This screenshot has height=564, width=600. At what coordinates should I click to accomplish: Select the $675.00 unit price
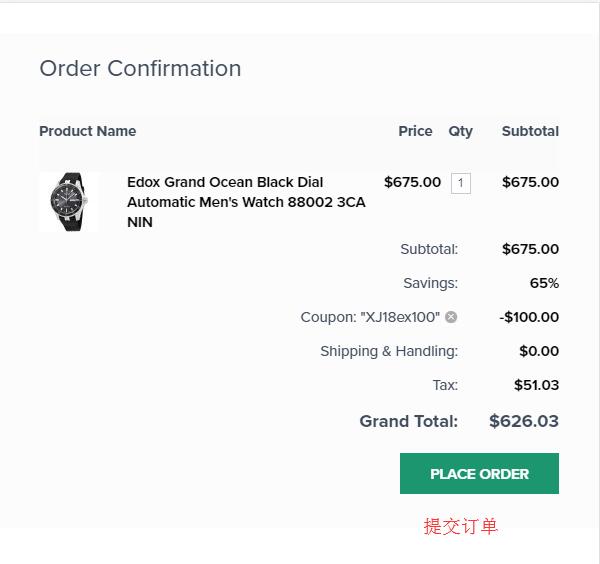tap(412, 182)
